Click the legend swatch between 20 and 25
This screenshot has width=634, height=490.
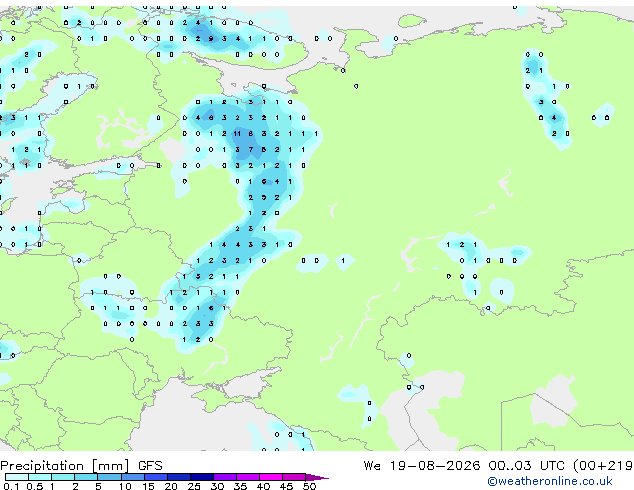[x=179, y=477]
